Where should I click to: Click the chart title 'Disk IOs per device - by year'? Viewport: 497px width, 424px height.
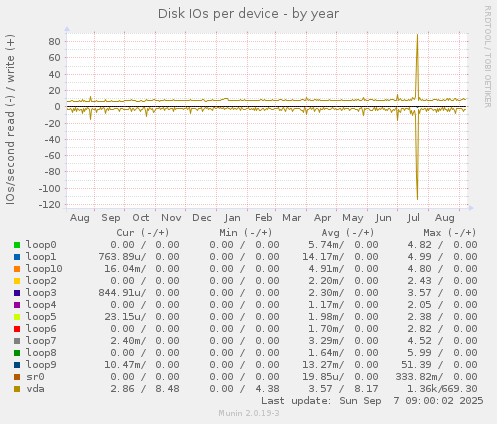248,14
